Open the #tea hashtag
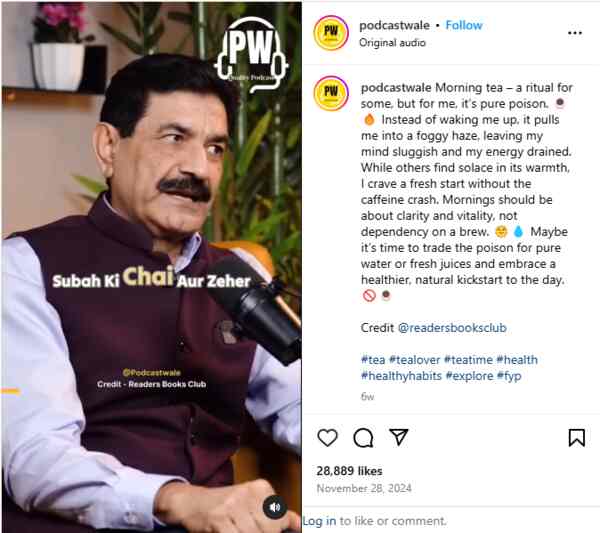The height and width of the screenshot is (533, 600). click(373, 360)
